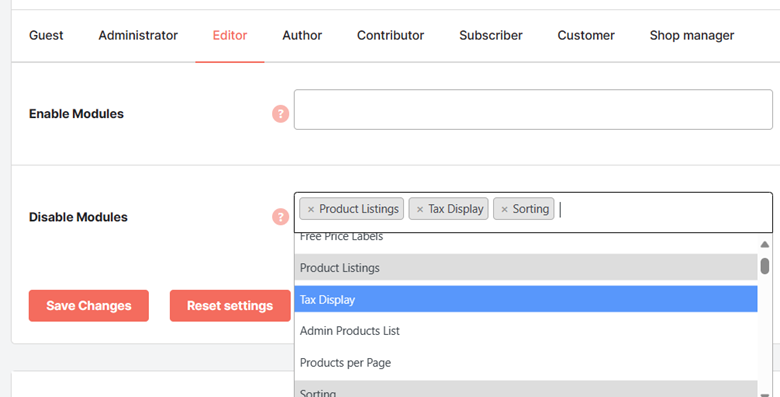The image size is (780, 397).
Task: Focus the Enable Modules input field
Action: (533, 110)
